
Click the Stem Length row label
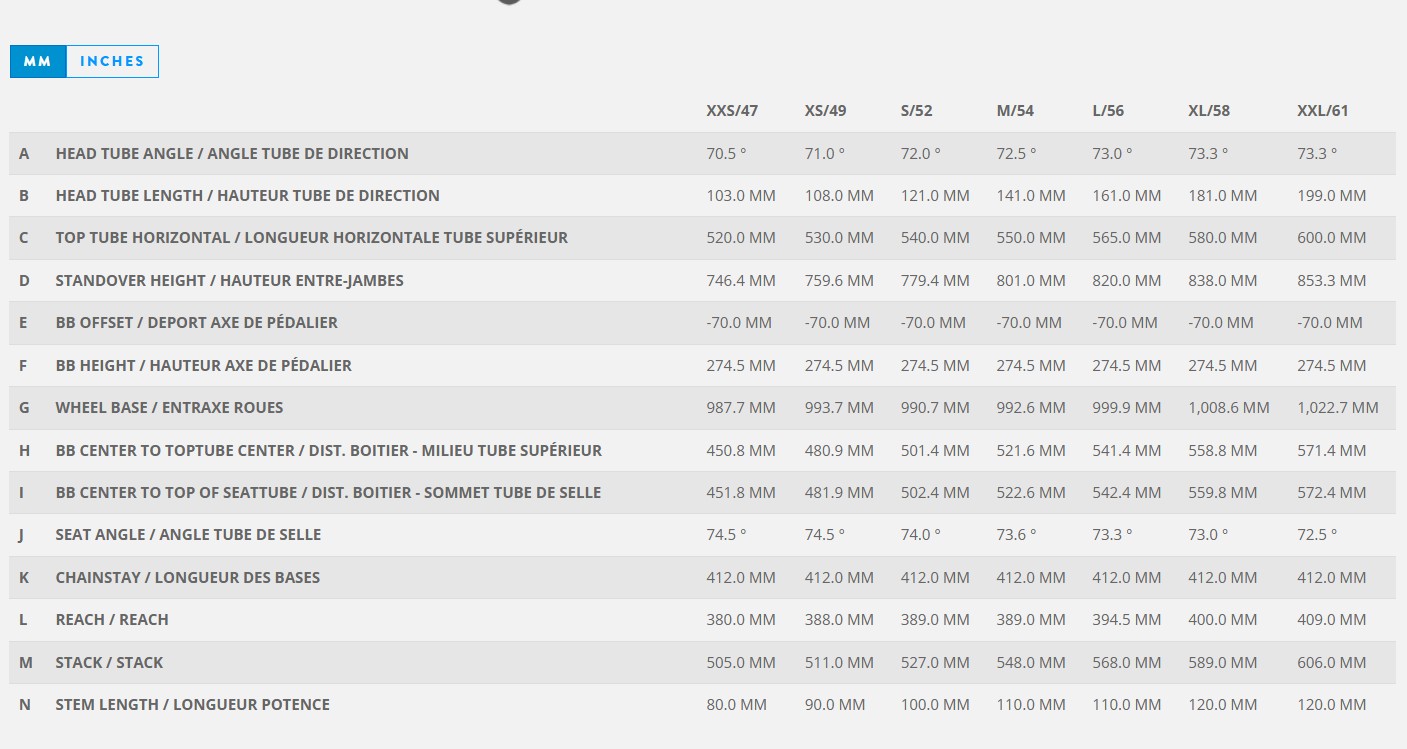tap(192, 705)
